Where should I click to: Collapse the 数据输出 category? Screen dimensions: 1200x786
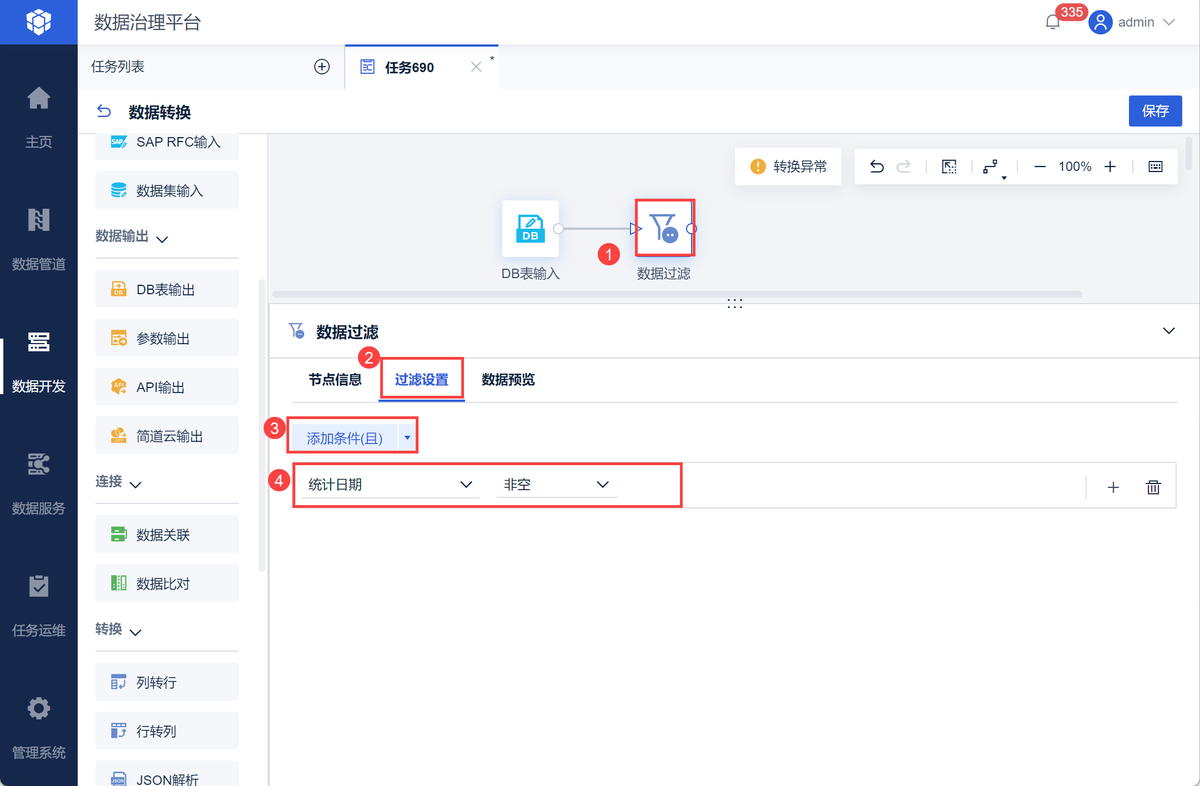point(162,238)
